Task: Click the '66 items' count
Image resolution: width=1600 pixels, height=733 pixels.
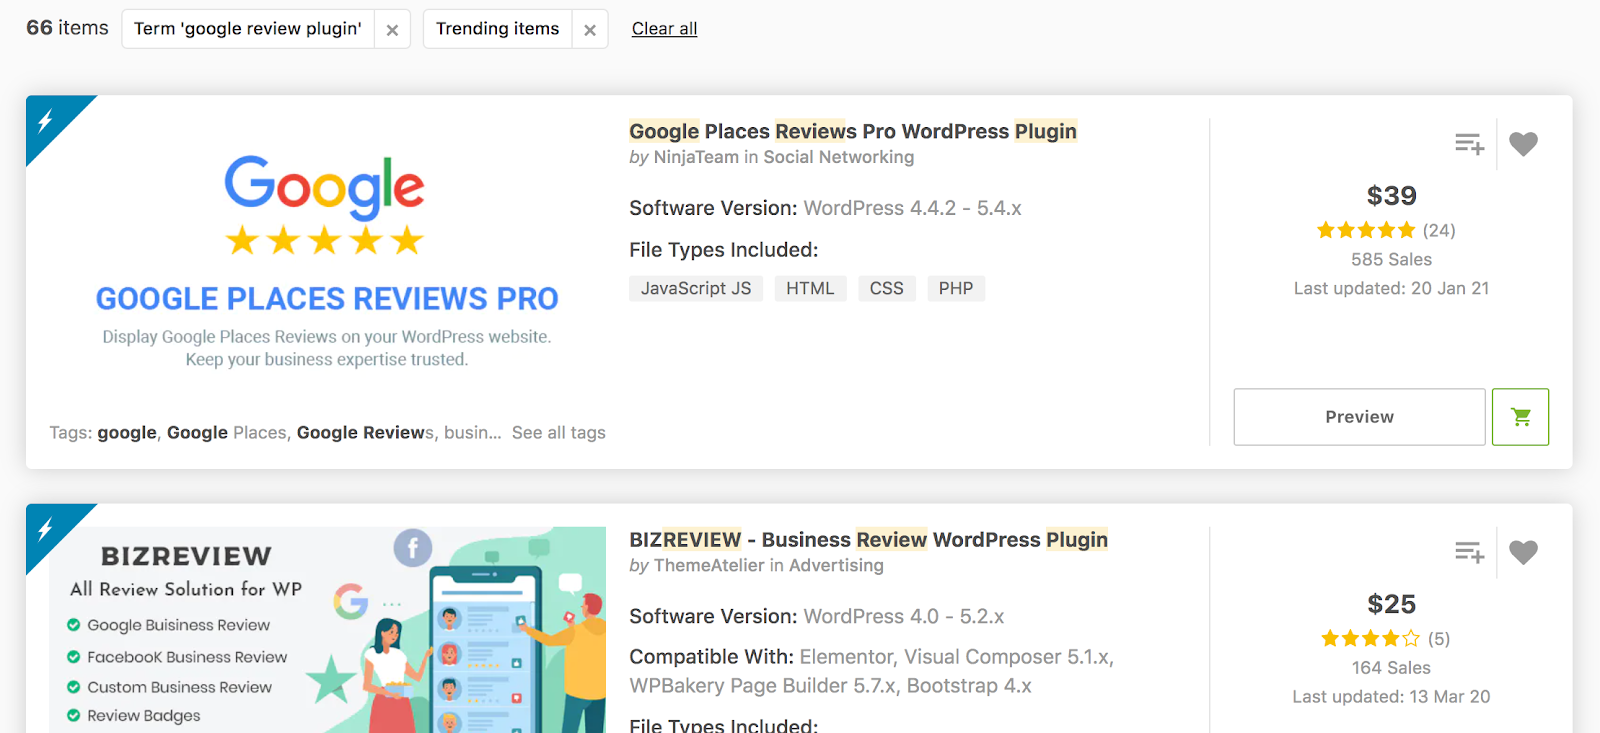Action: pyautogui.click(x=67, y=28)
